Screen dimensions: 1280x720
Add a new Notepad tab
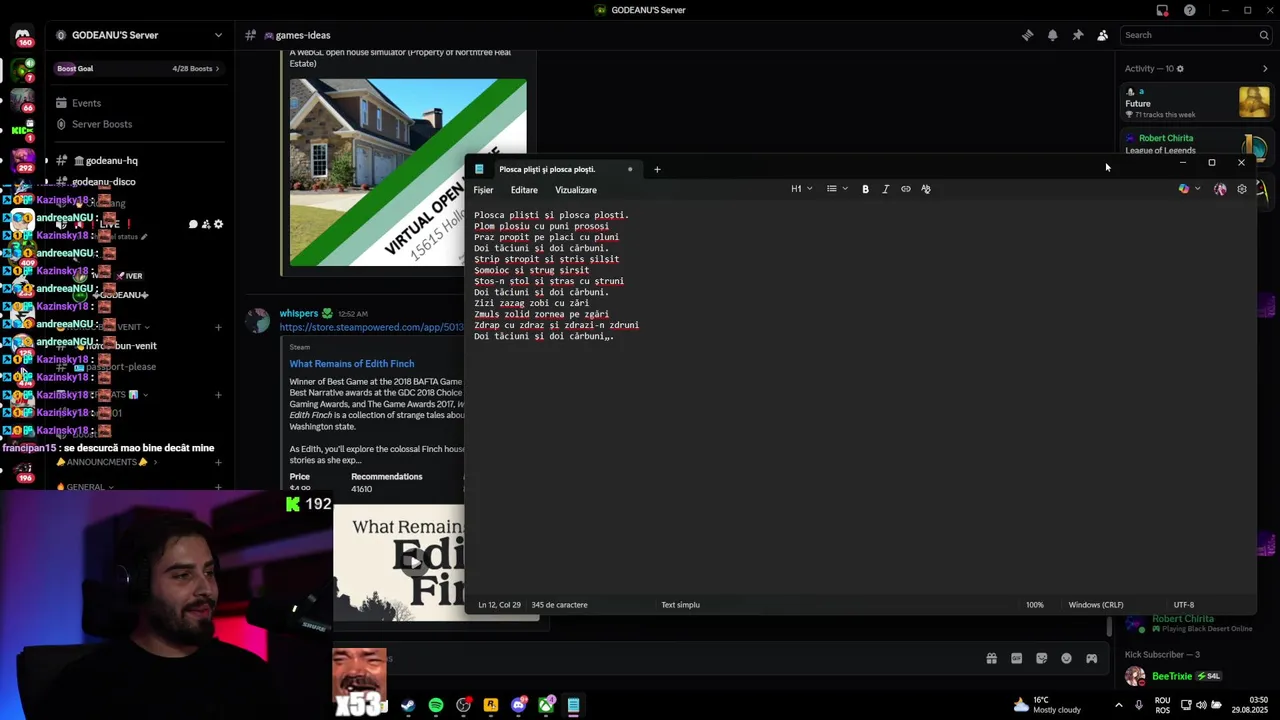(657, 169)
